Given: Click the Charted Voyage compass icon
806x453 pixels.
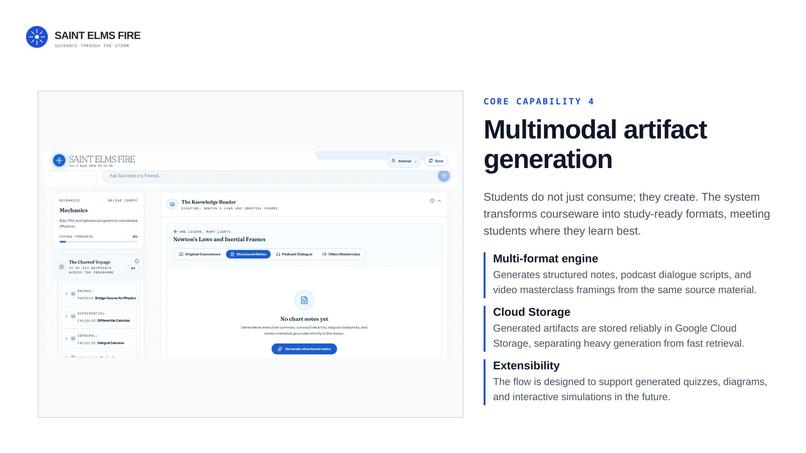Looking at the screenshot, I should 62,267.
